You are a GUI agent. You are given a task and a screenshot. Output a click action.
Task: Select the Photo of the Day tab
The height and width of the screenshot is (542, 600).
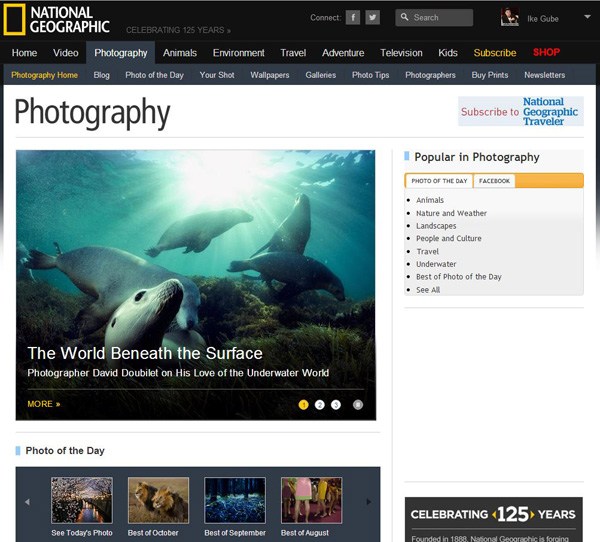[x=439, y=181]
